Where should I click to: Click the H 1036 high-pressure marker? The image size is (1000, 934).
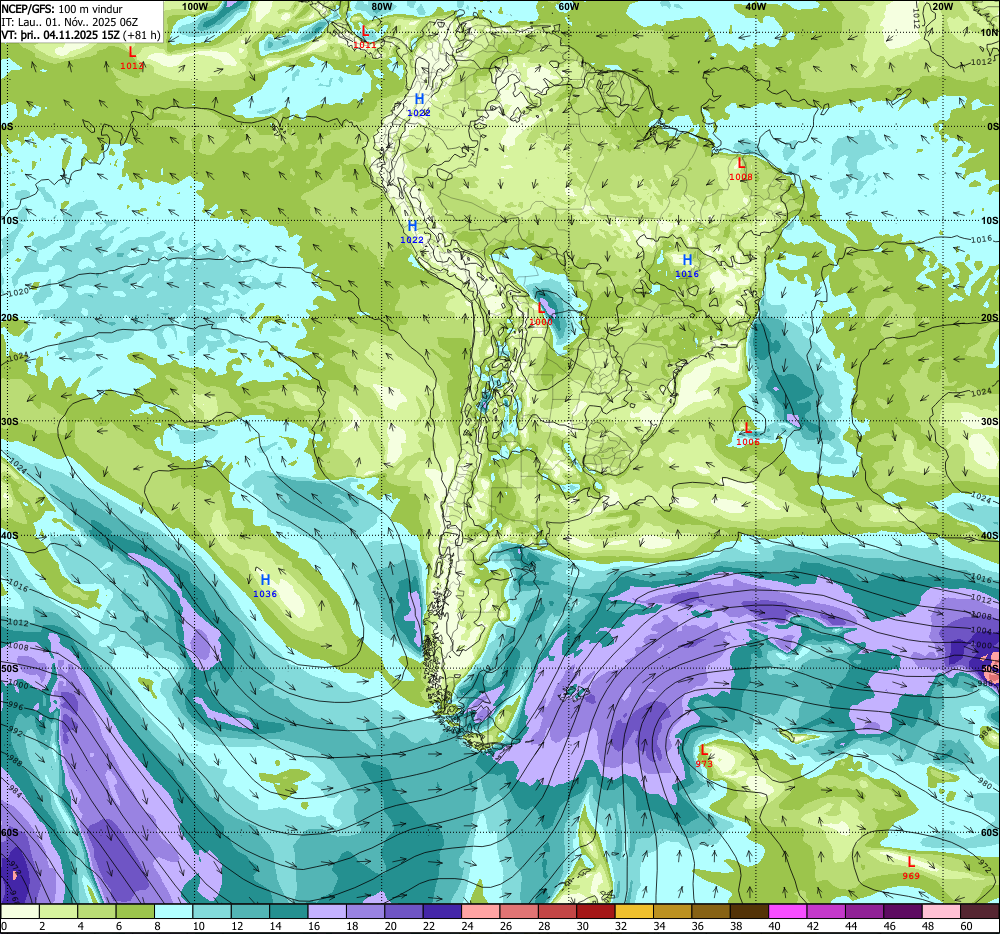(265, 585)
